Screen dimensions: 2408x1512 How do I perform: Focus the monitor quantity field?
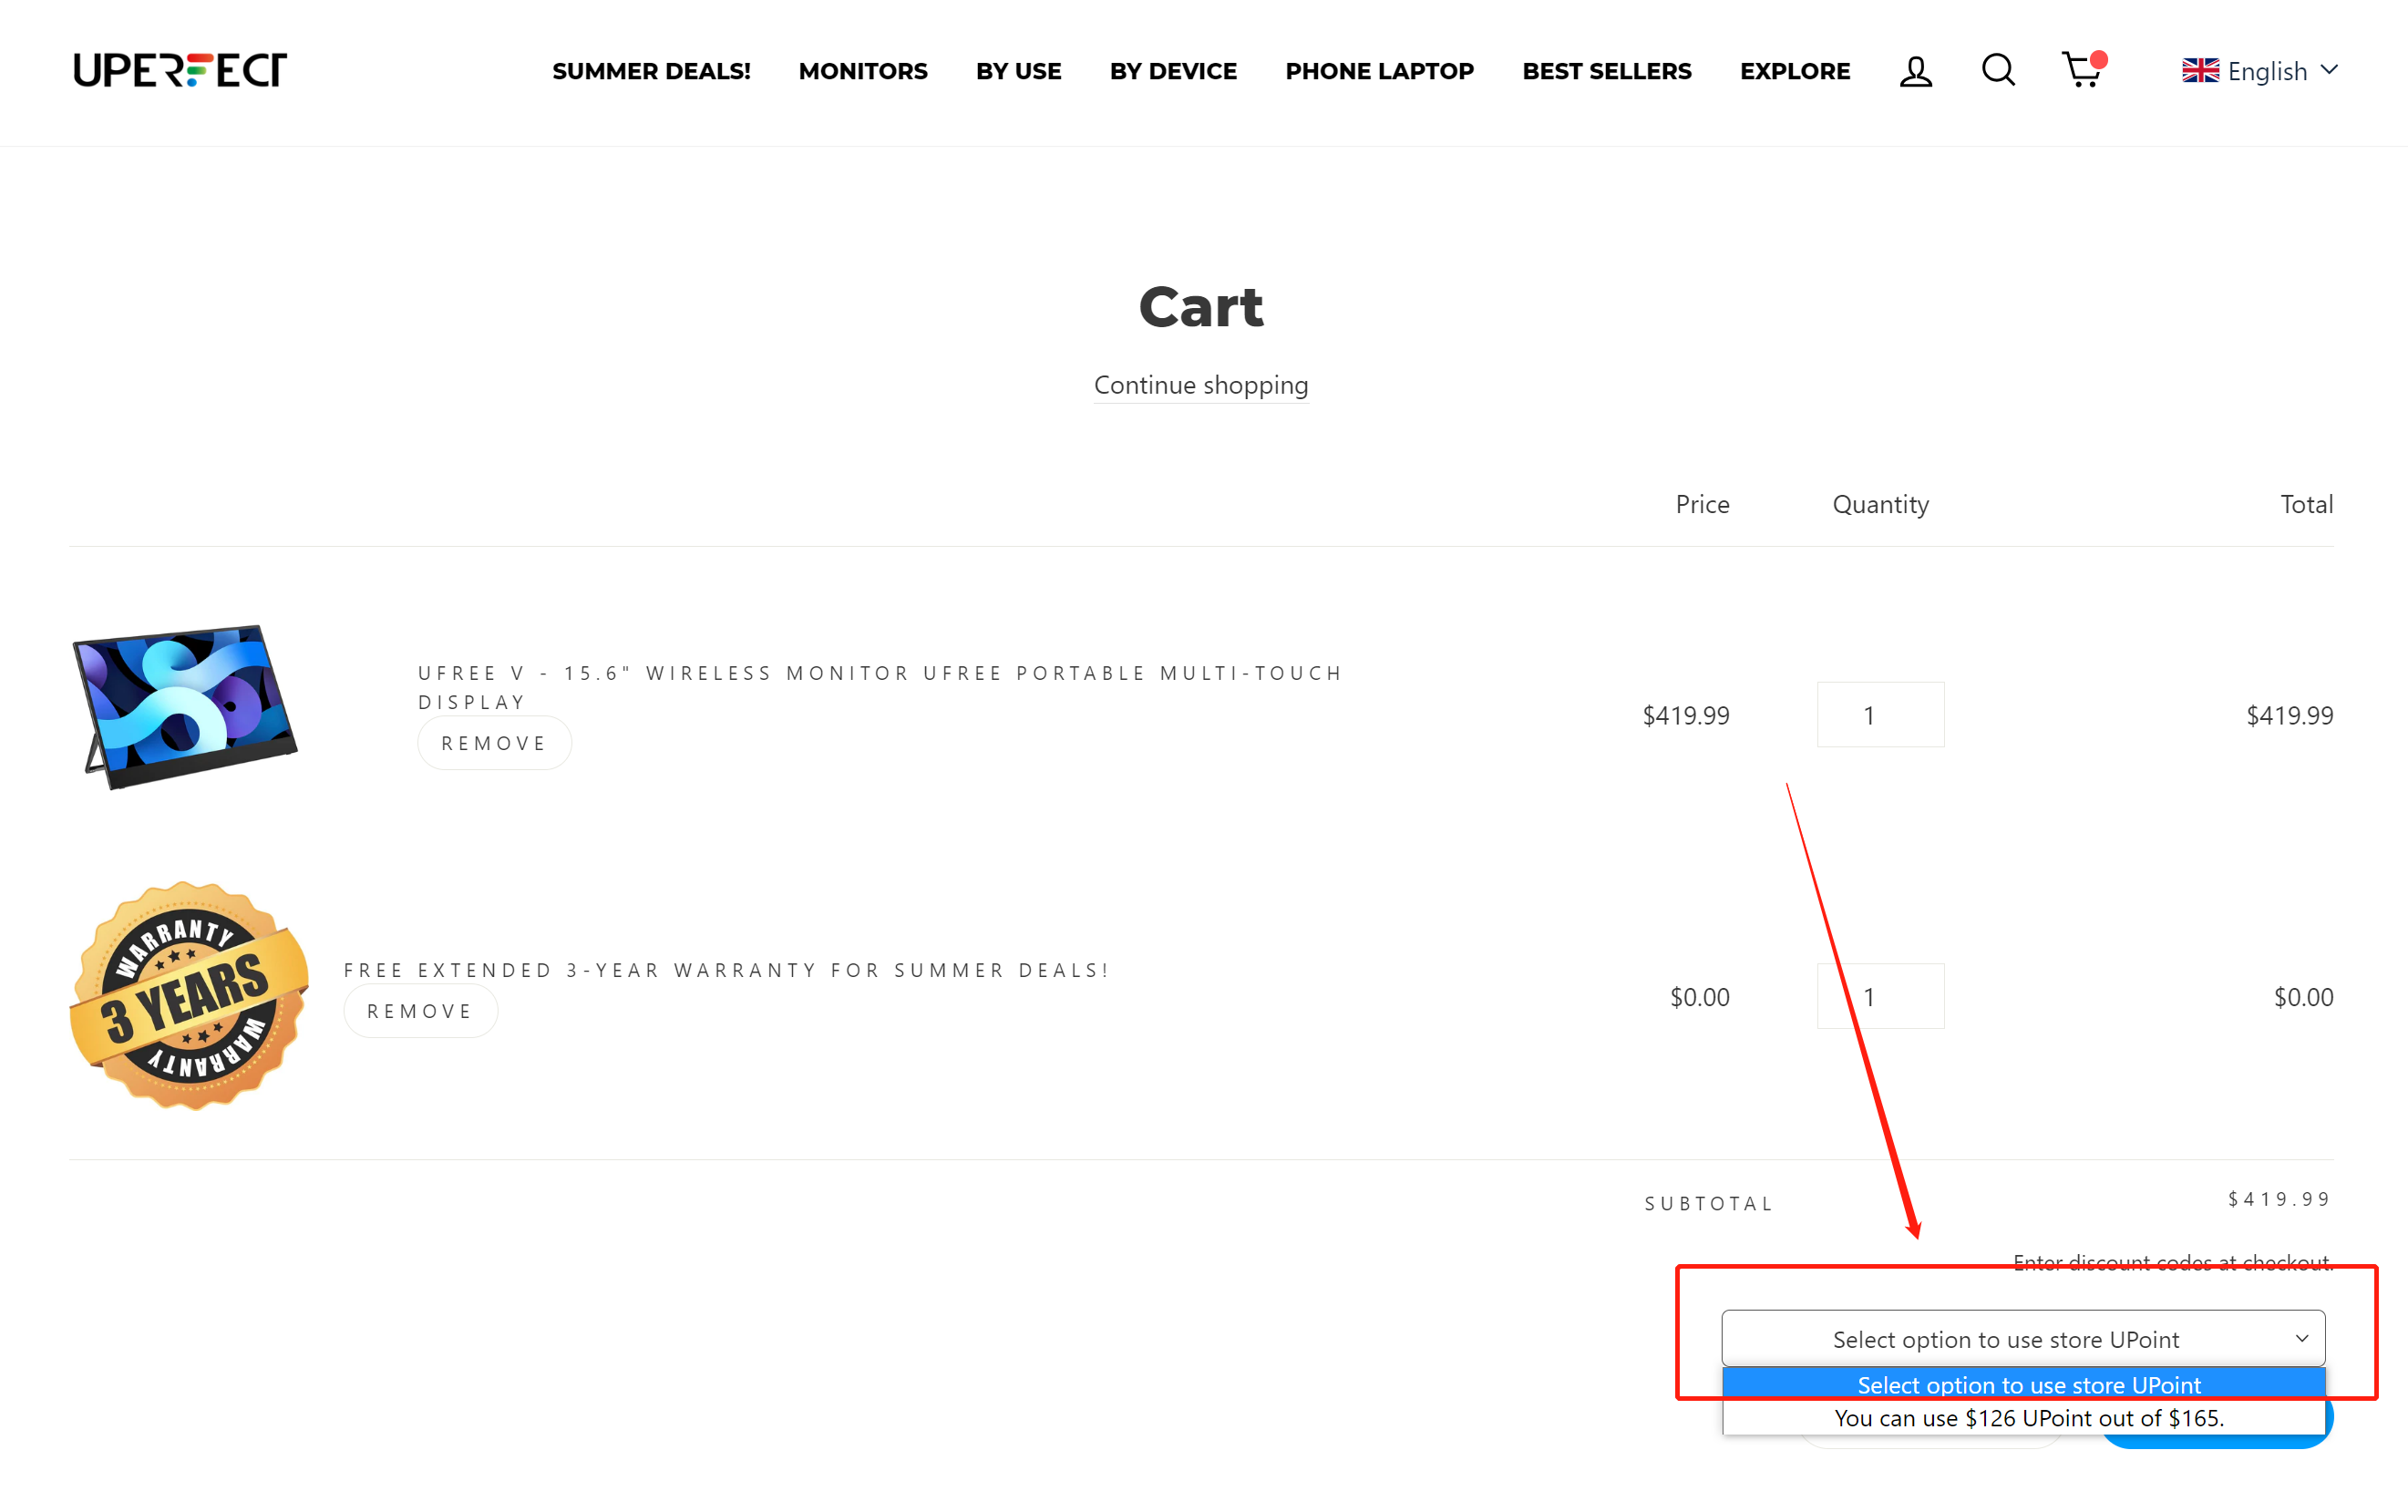1880,715
